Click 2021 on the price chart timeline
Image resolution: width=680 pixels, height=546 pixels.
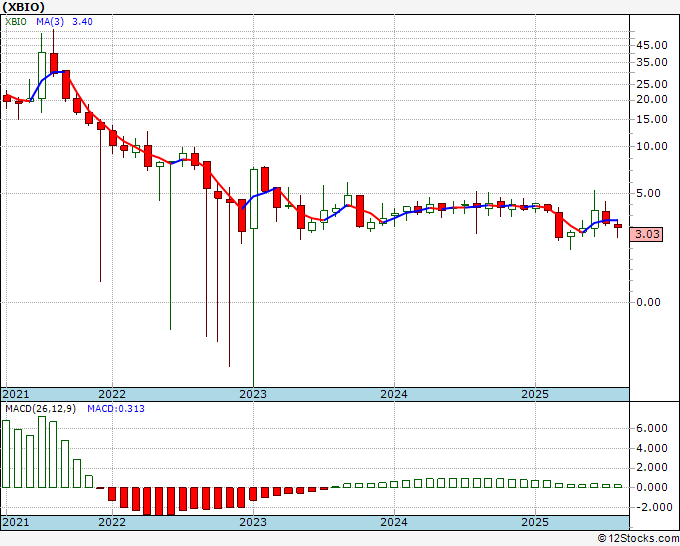(x=16, y=394)
